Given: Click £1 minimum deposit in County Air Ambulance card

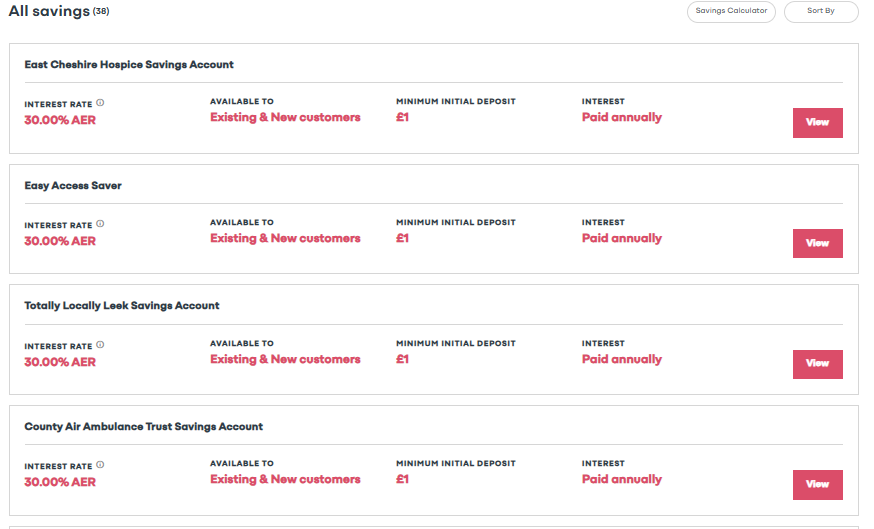Looking at the screenshot, I should [x=402, y=479].
